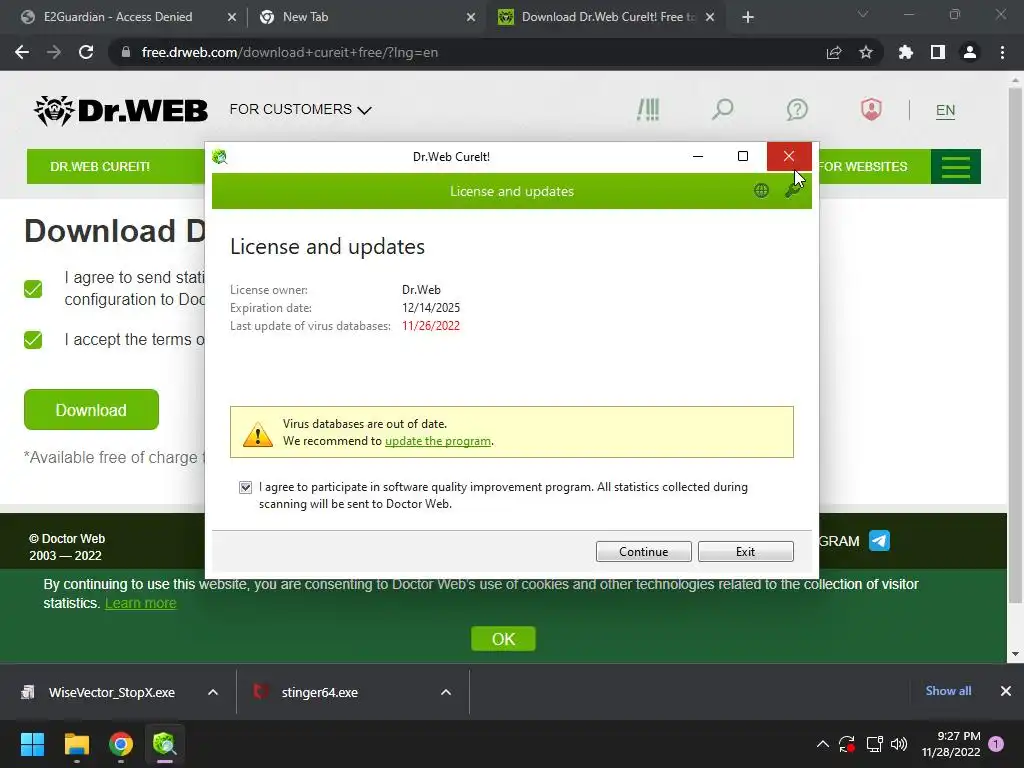Click '12/14/2025' expiration date
The height and width of the screenshot is (768, 1024).
431,308
